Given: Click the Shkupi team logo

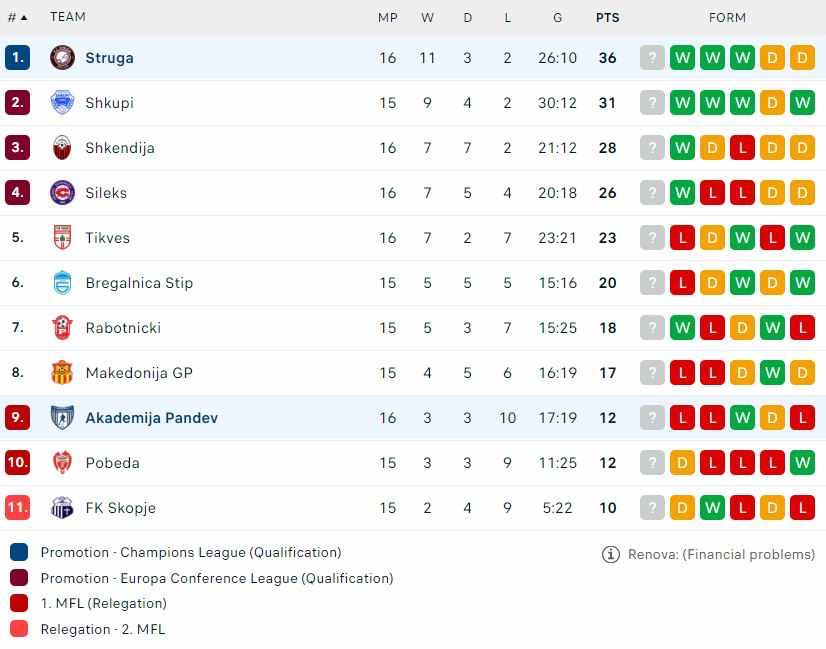Looking at the screenshot, I should coord(62,103).
